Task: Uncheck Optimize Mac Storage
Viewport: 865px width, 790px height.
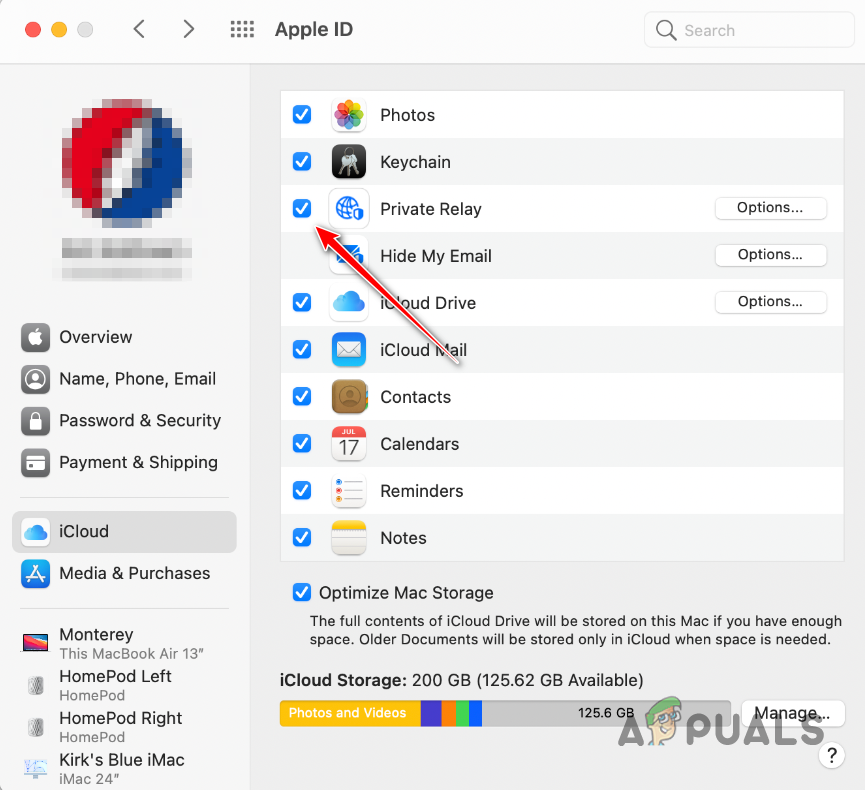Action: click(301, 592)
